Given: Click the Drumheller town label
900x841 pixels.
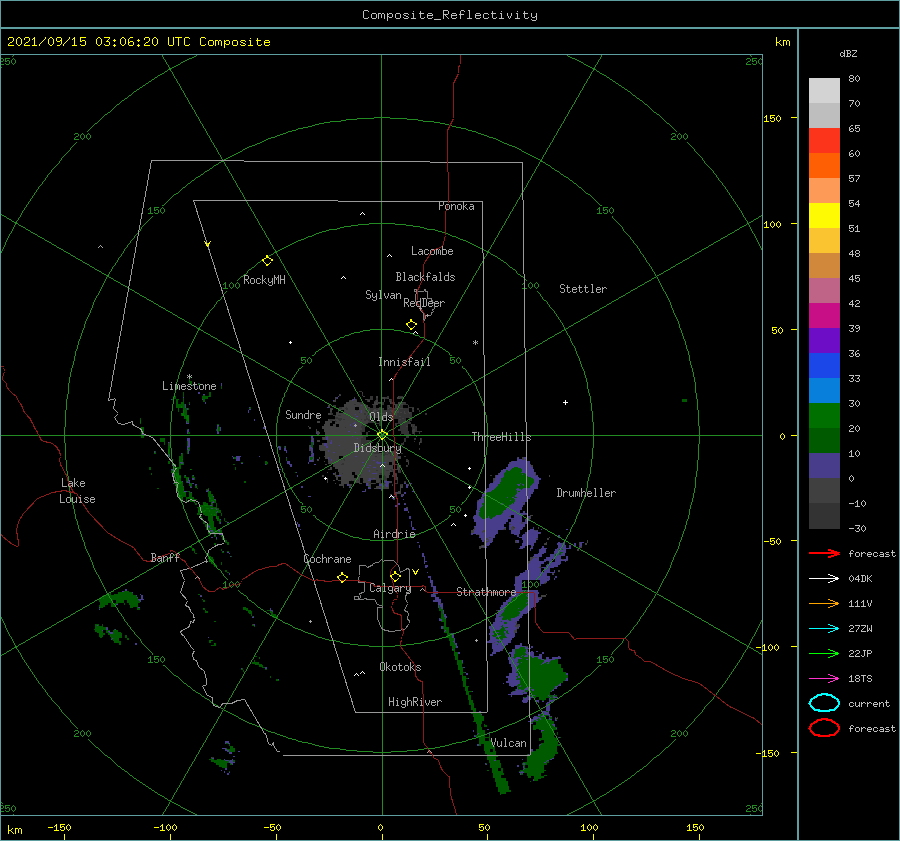Looking at the screenshot, I should (586, 493).
